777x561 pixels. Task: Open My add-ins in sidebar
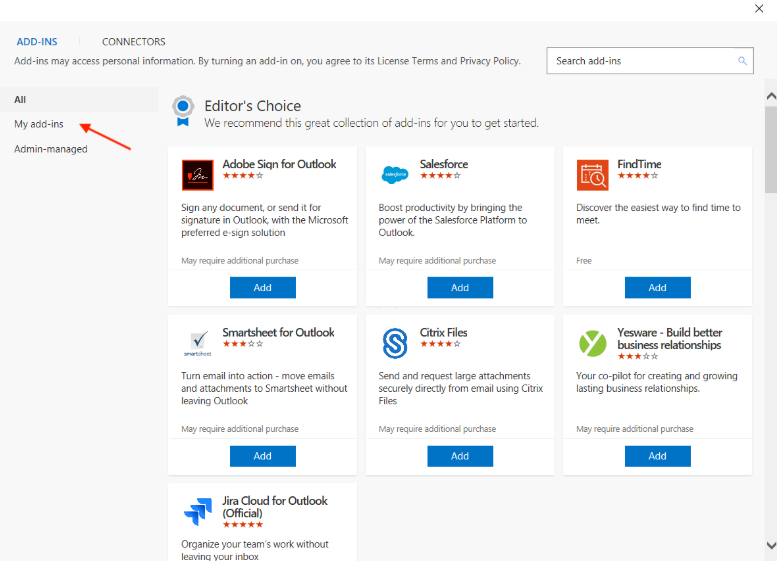pos(39,124)
